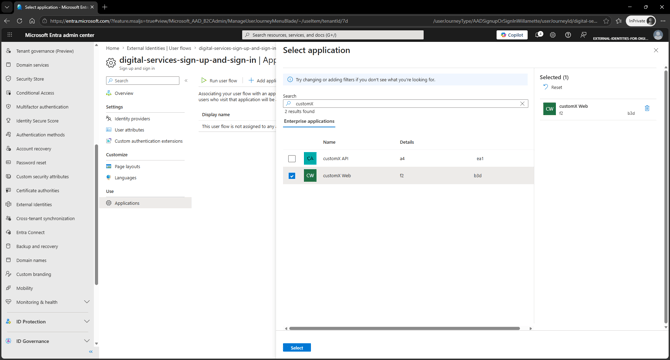Screen dimensions: 670x360
Task: Open a new browser tab
Action: tap(105, 7)
